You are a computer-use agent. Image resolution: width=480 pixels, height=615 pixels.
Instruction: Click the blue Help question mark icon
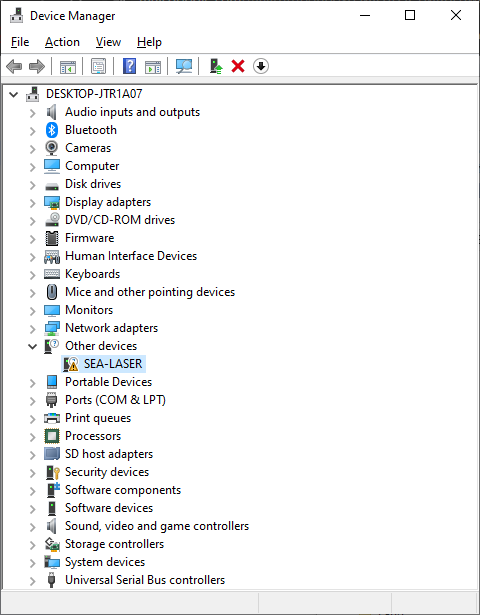point(129,66)
